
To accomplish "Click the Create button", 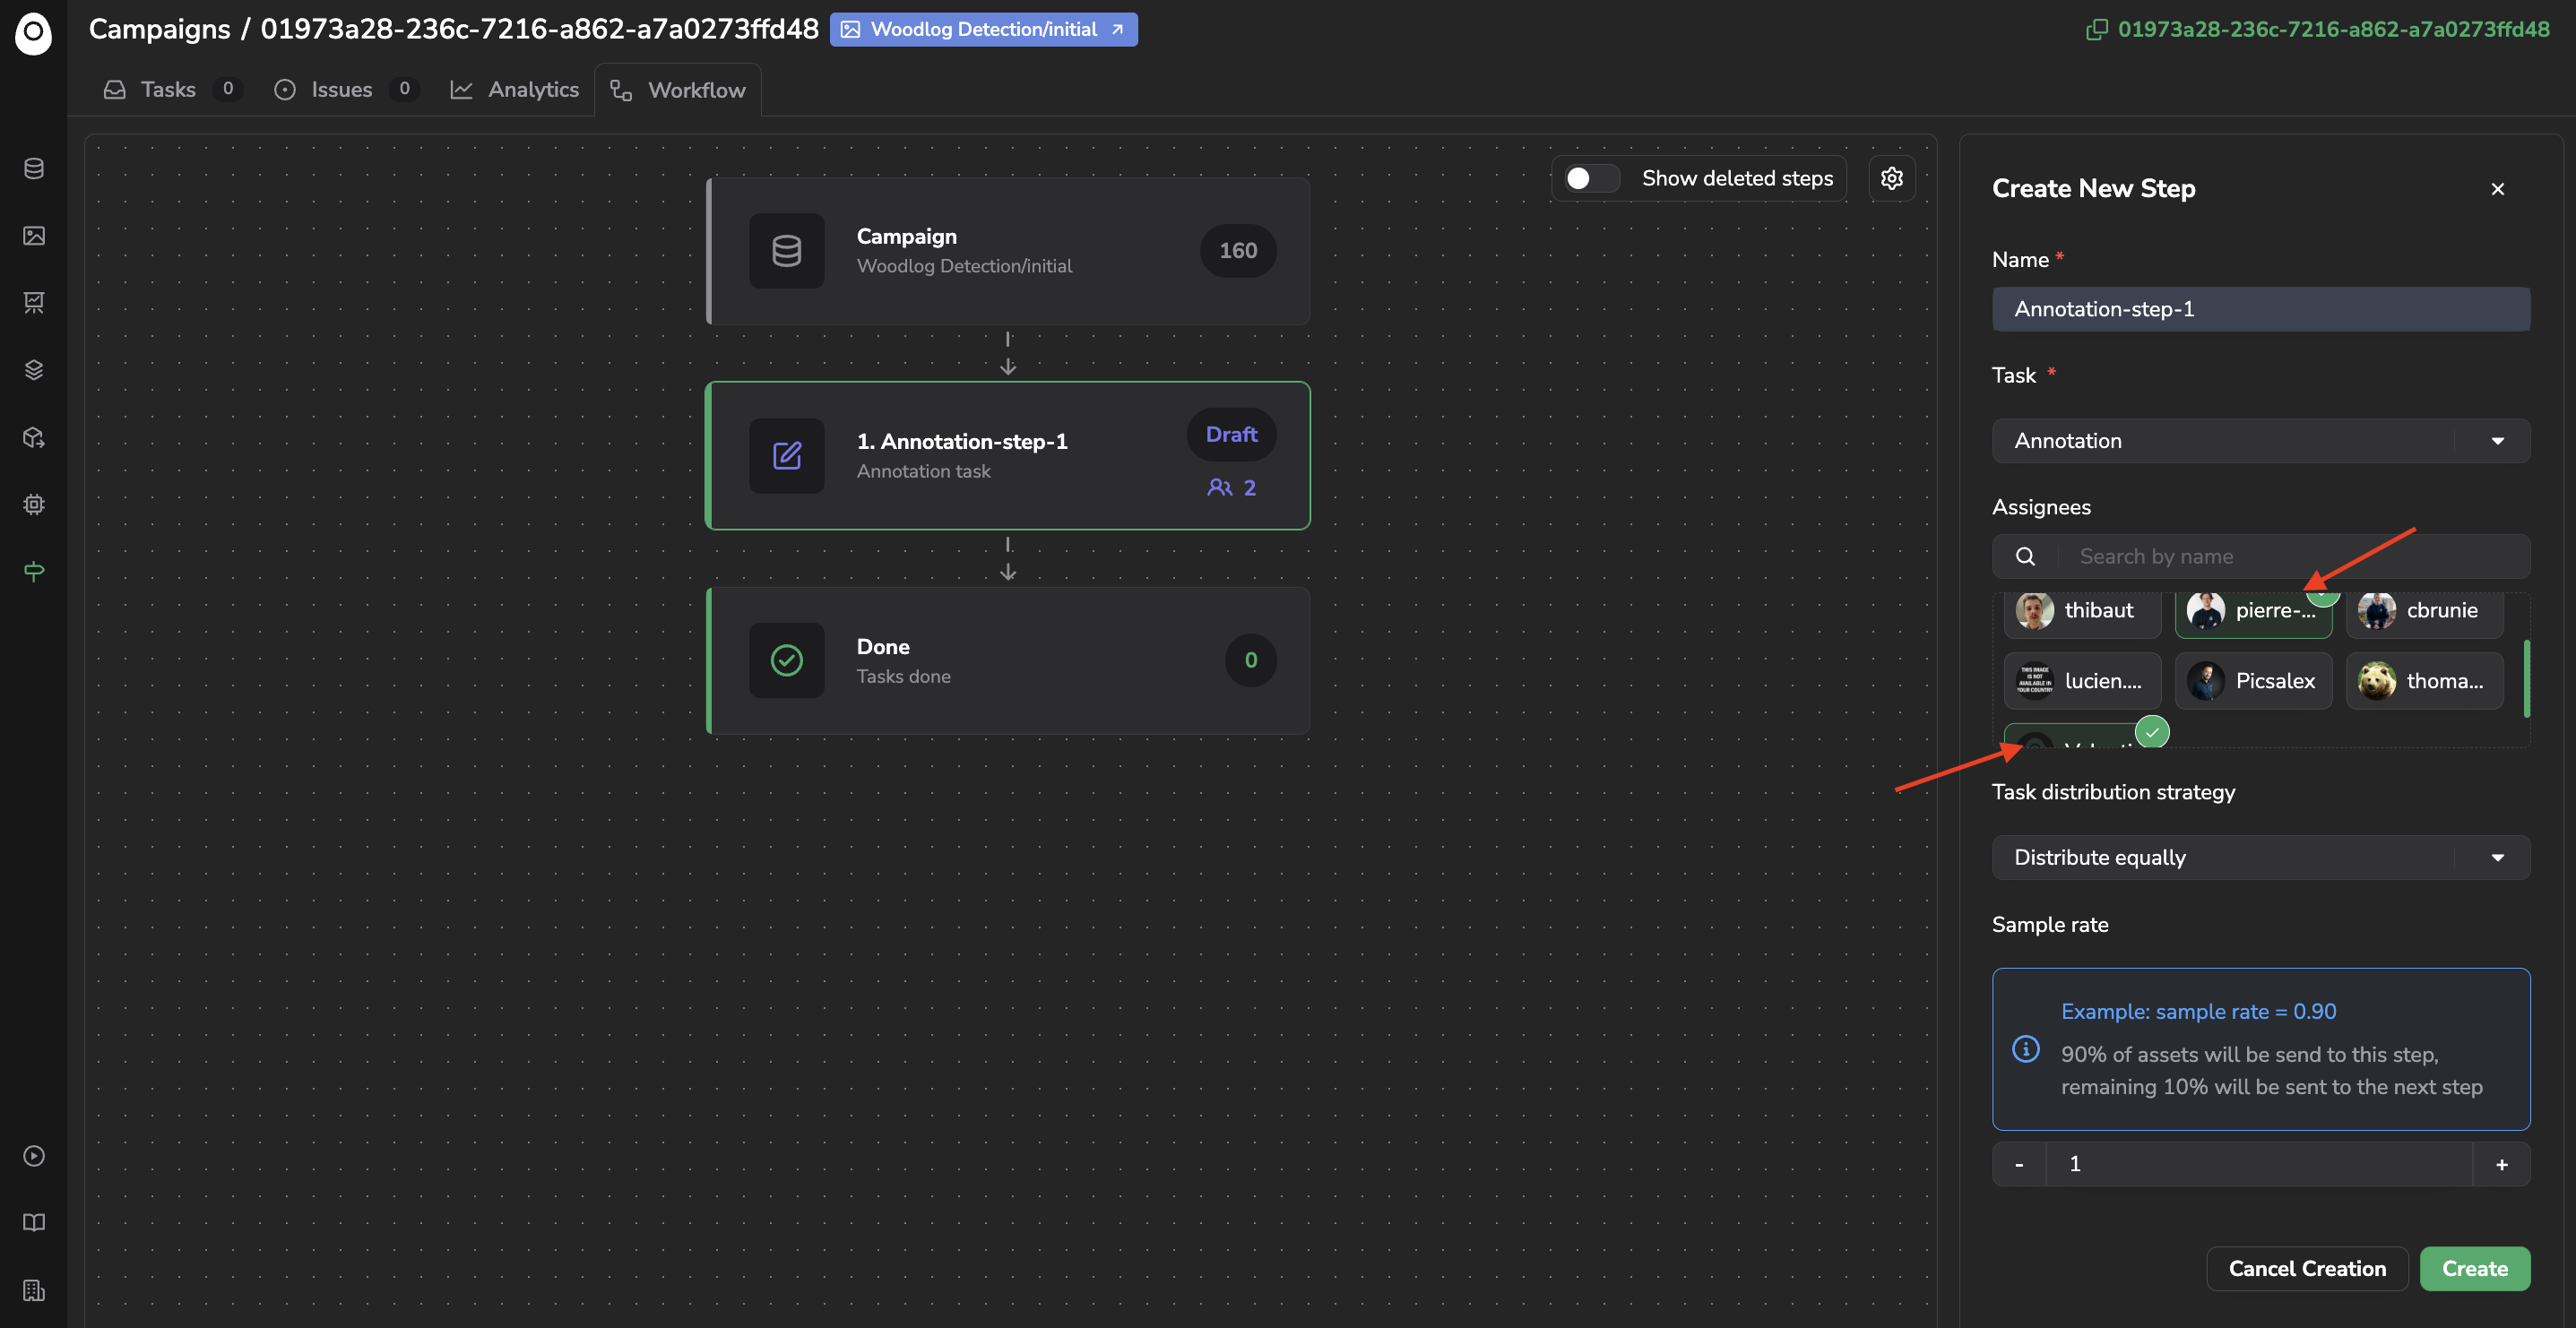I will click(x=2475, y=1269).
